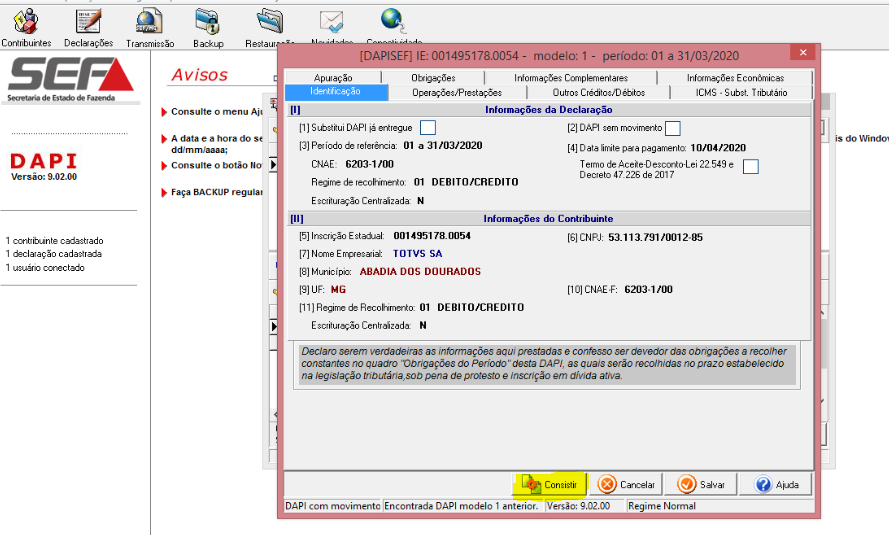Viewport: 889px width, 535px height.
Task: Click the 'Consulte o menu' notice line
Action: coord(217,112)
